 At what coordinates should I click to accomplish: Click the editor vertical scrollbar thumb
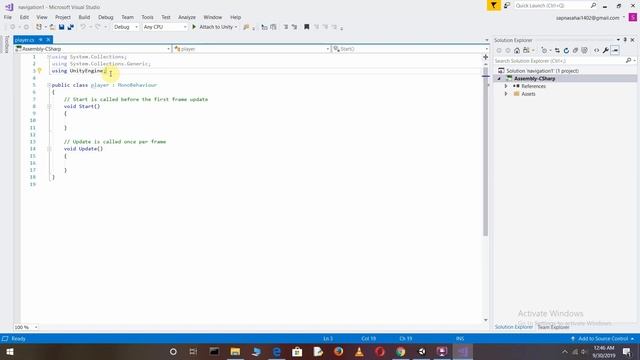(x=485, y=151)
